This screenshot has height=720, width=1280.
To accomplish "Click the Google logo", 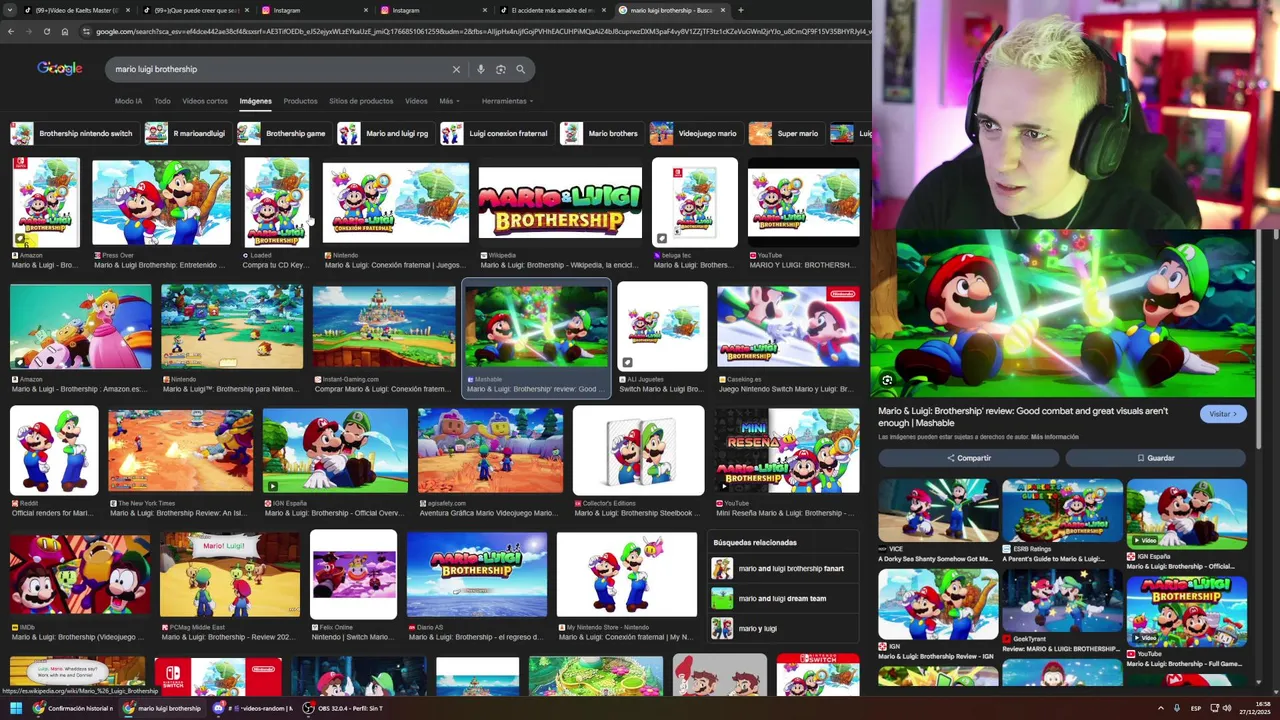I will [x=60, y=68].
